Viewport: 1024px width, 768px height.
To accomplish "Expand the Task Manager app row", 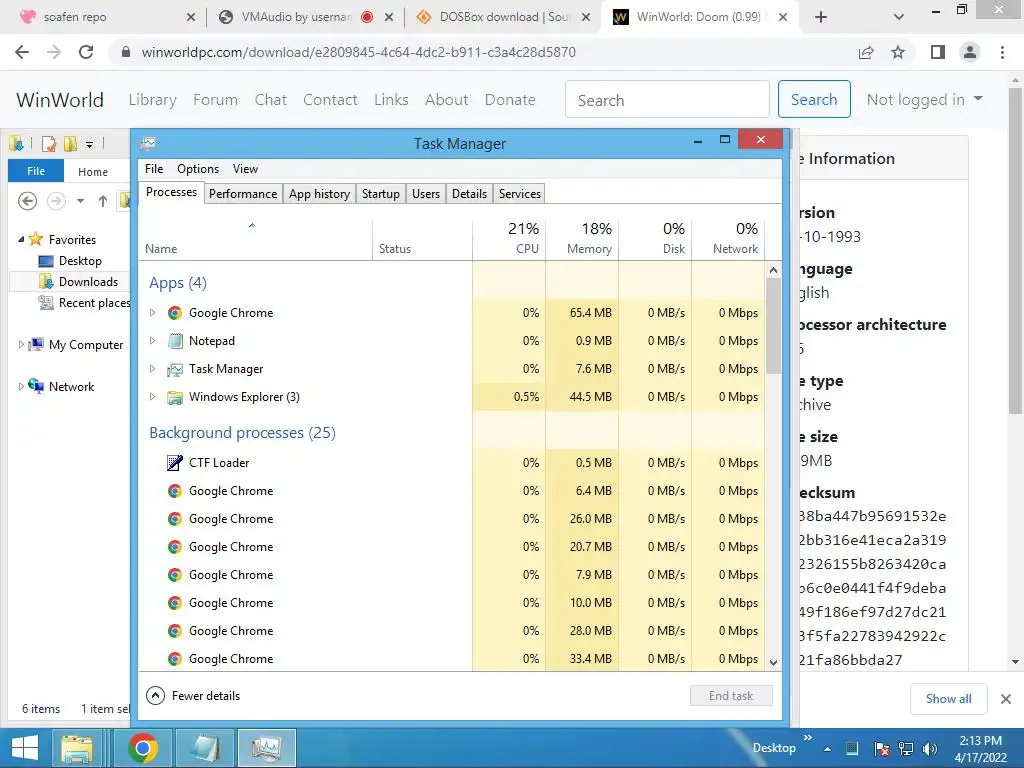I will (x=152, y=369).
